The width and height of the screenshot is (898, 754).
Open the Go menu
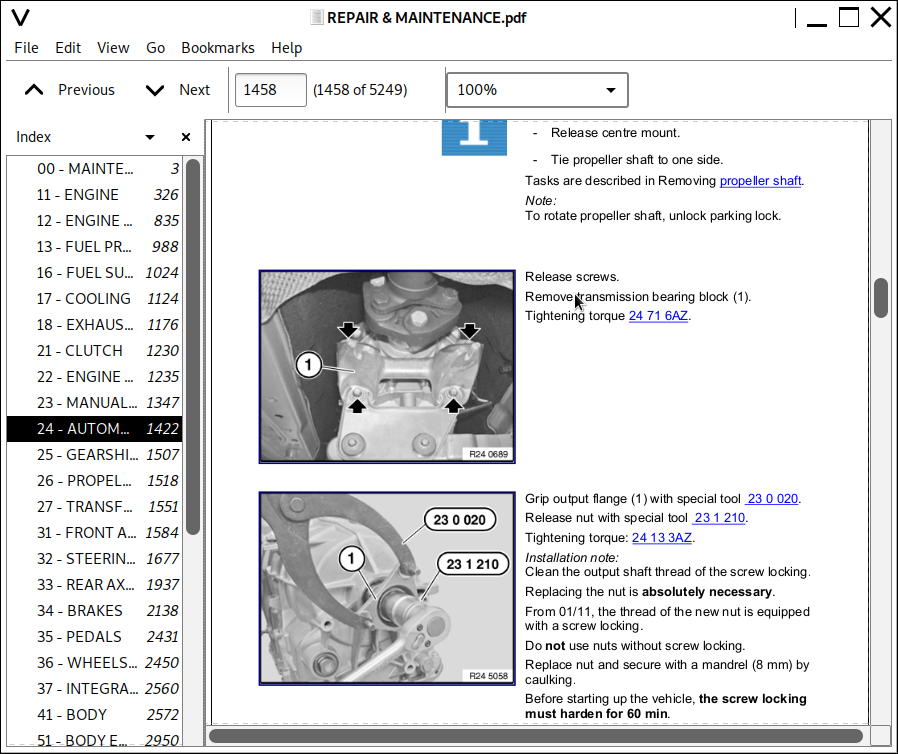(155, 48)
